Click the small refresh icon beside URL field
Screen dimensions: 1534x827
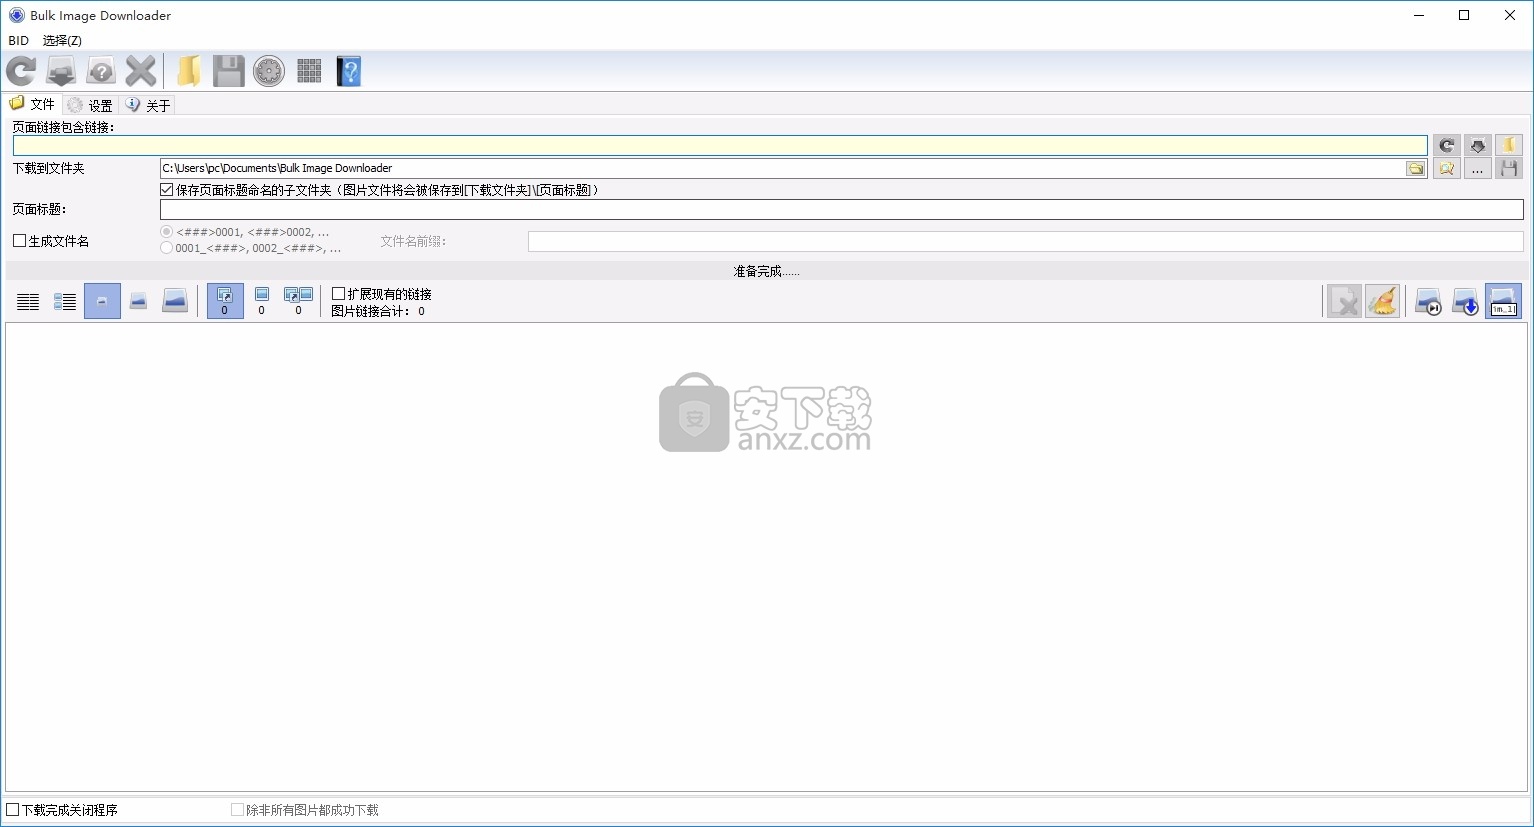[1447, 146]
